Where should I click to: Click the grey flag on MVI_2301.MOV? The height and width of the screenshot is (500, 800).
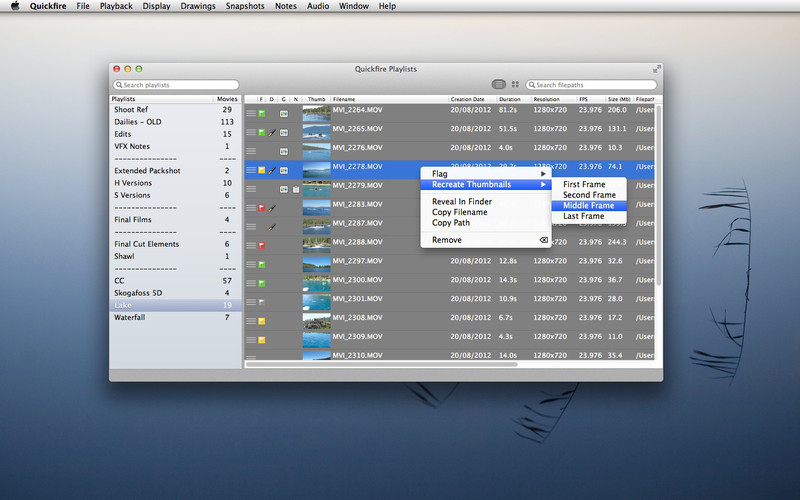coord(262,302)
